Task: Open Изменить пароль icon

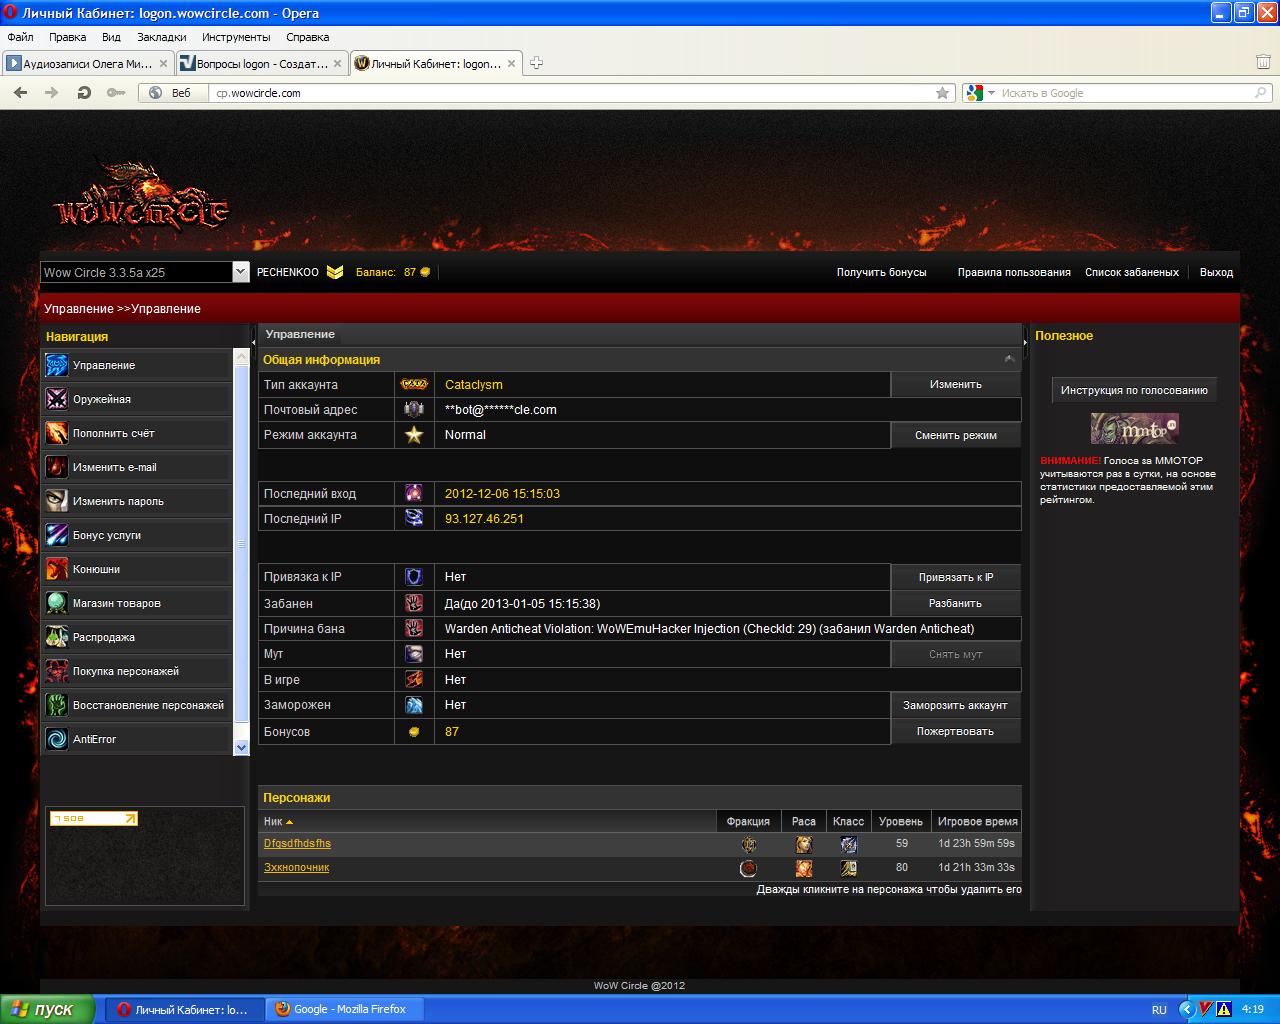Action: (57, 501)
